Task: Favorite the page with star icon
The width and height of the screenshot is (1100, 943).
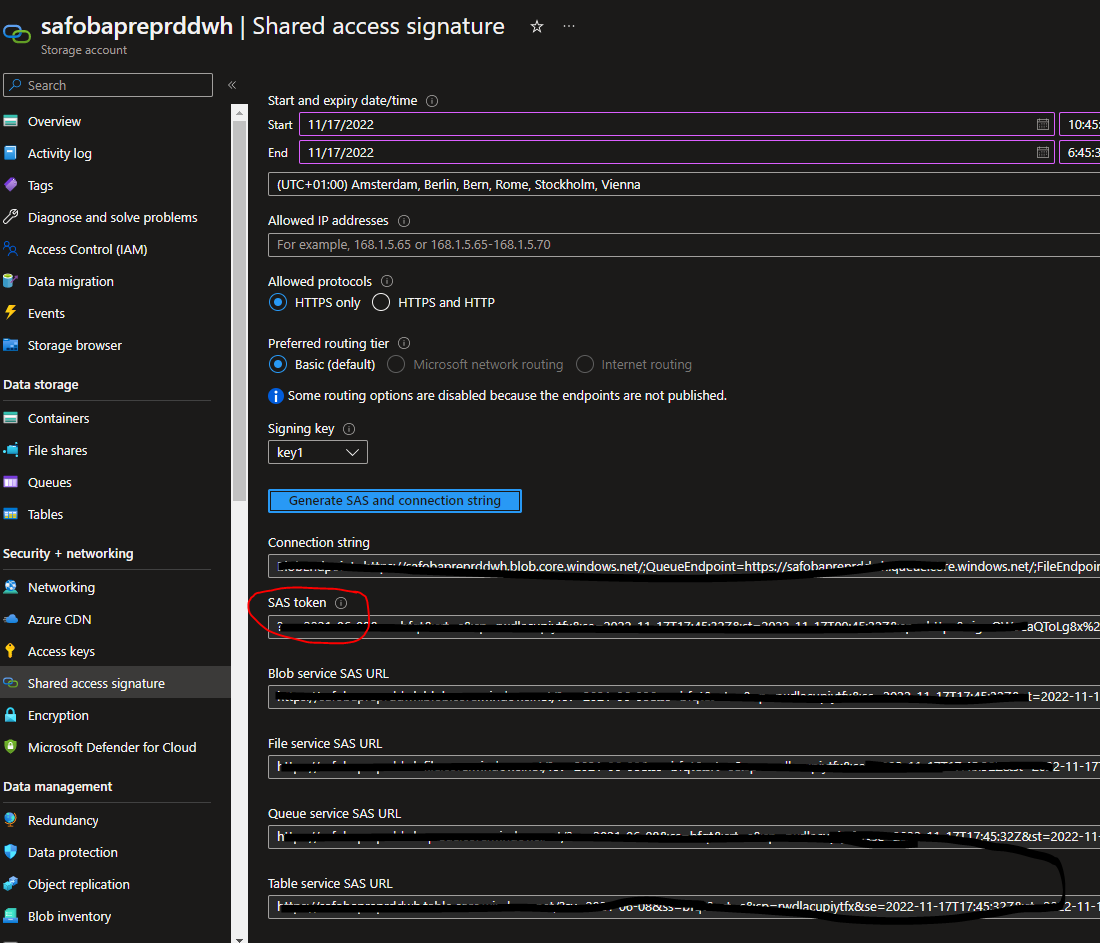Action: pyautogui.click(x=537, y=27)
